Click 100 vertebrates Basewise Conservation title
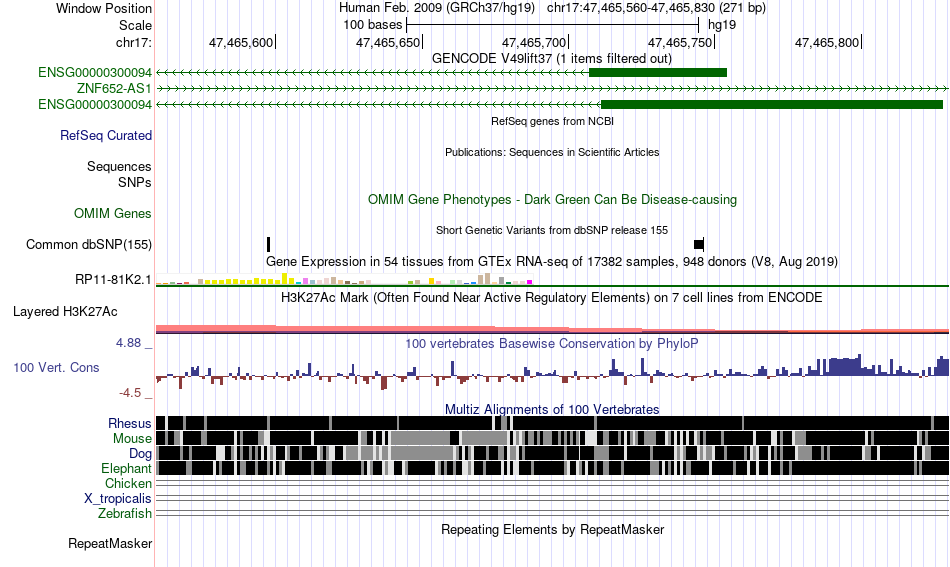The width and height of the screenshot is (950, 567). pos(552,343)
